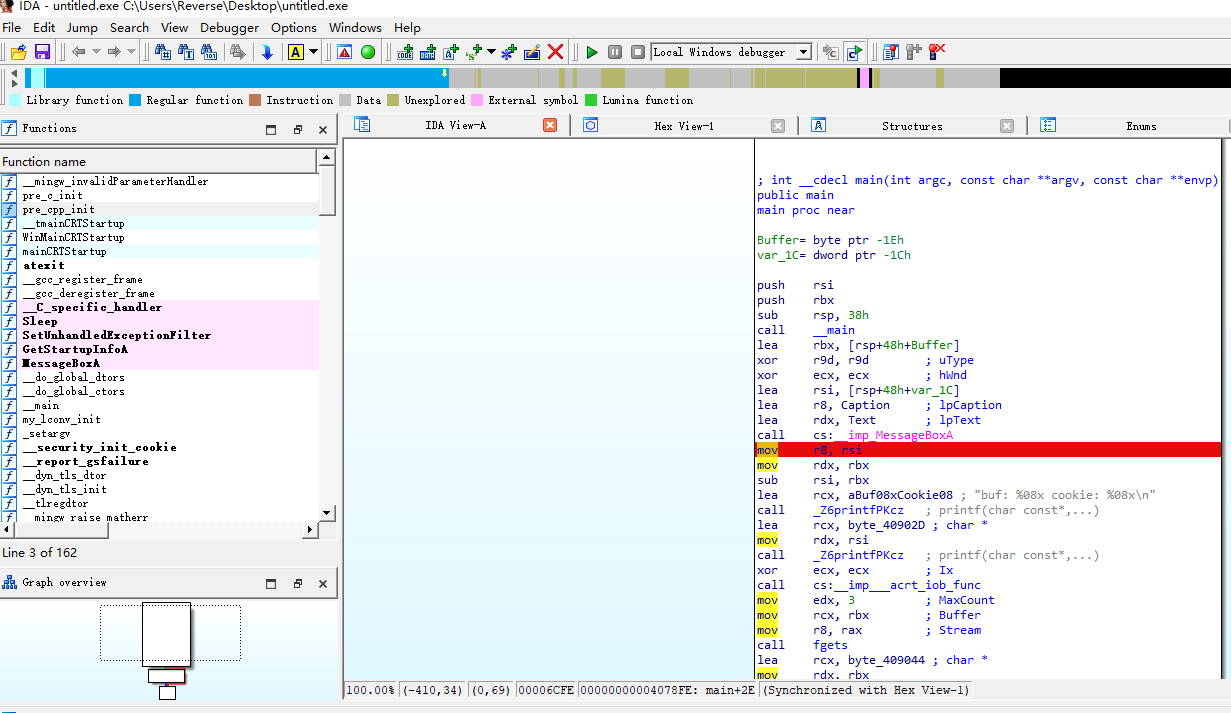Open the Debugger menu
This screenshot has height=713, width=1231.
point(229,27)
